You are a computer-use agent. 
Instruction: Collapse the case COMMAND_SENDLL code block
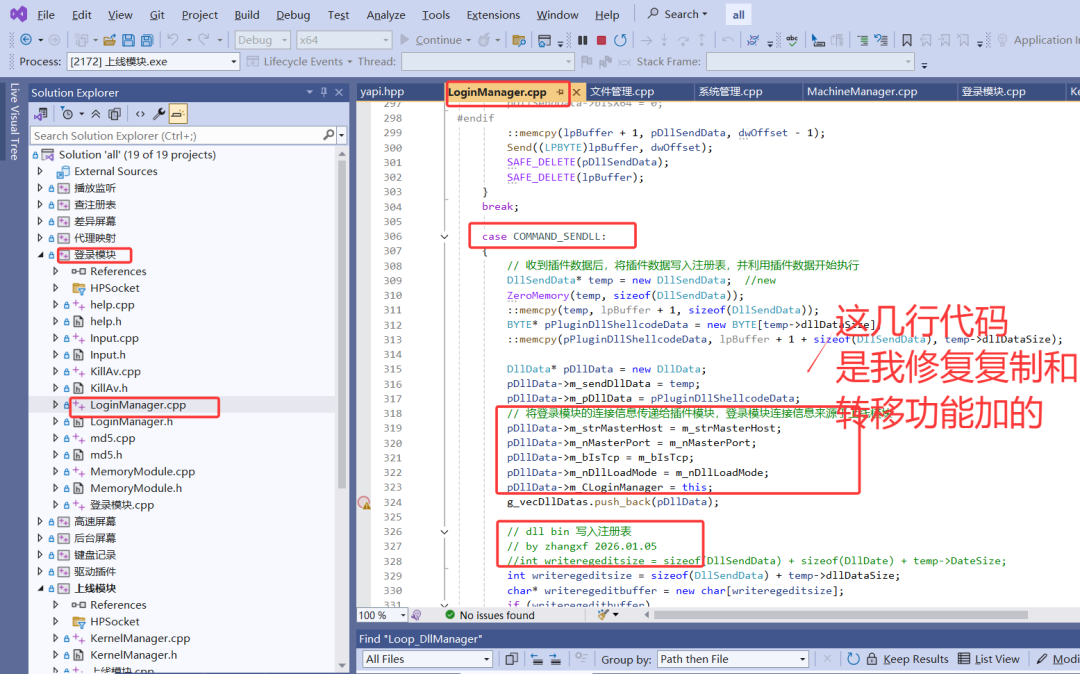pyautogui.click(x=444, y=237)
